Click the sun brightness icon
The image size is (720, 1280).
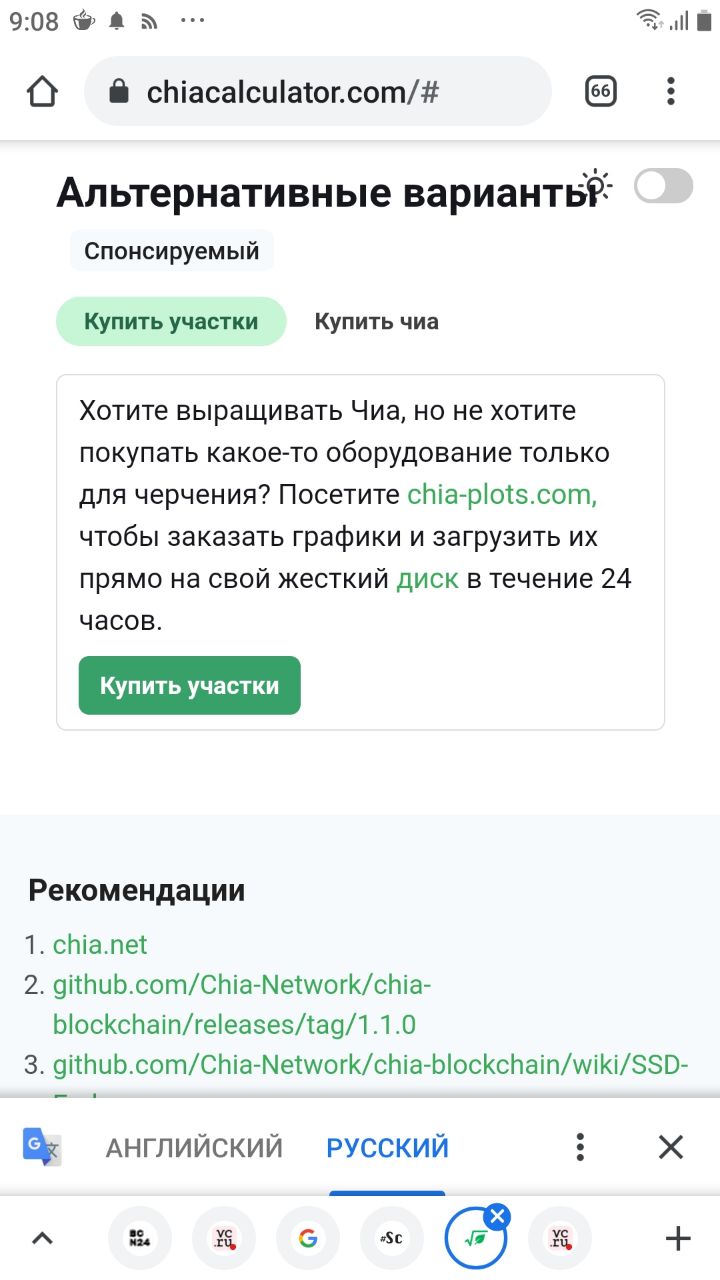597,185
